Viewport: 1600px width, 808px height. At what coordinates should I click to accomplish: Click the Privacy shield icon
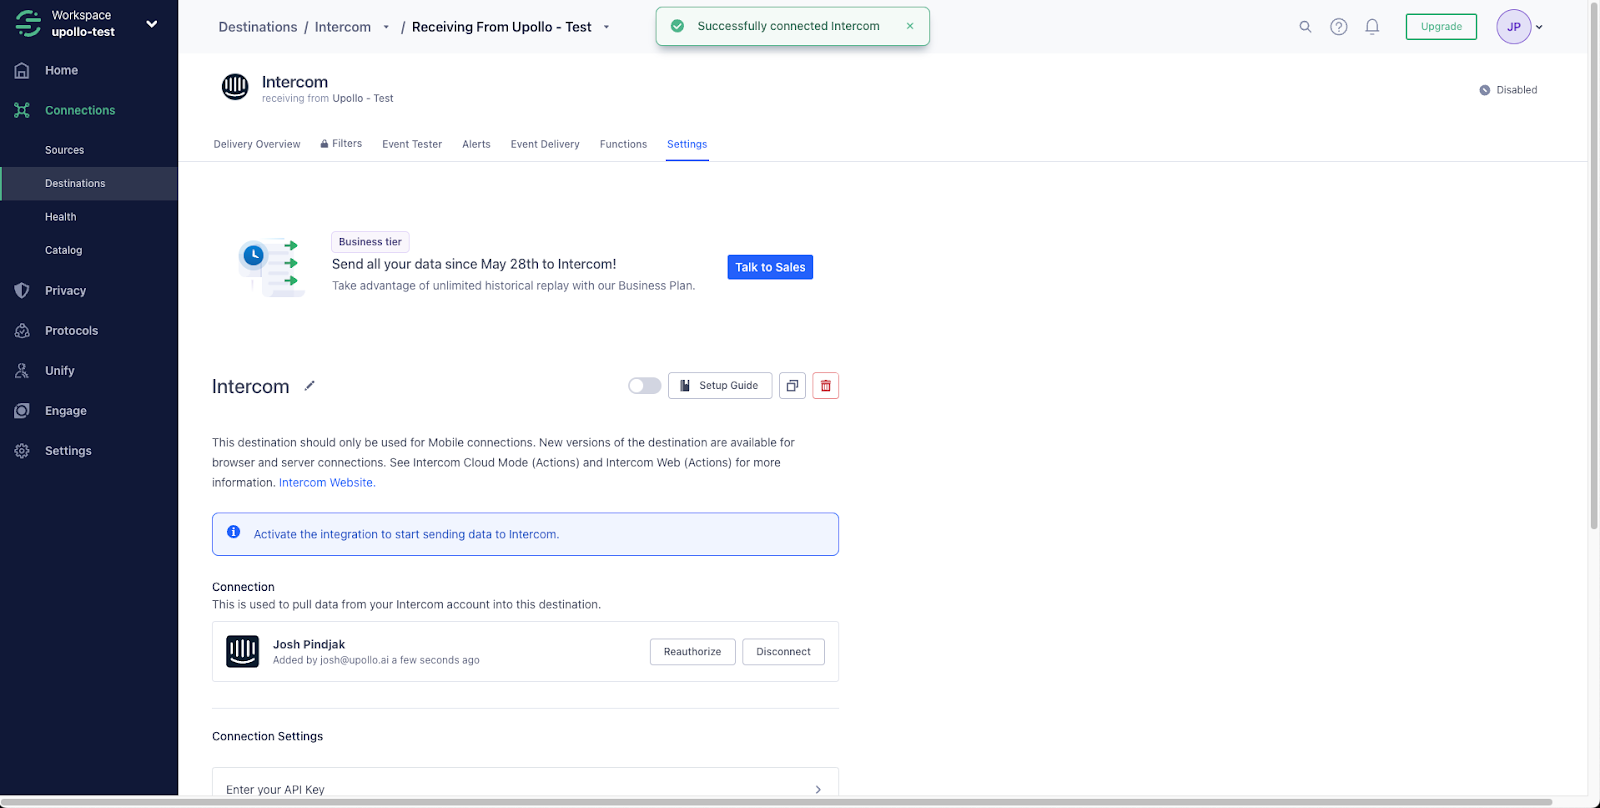[22, 290]
